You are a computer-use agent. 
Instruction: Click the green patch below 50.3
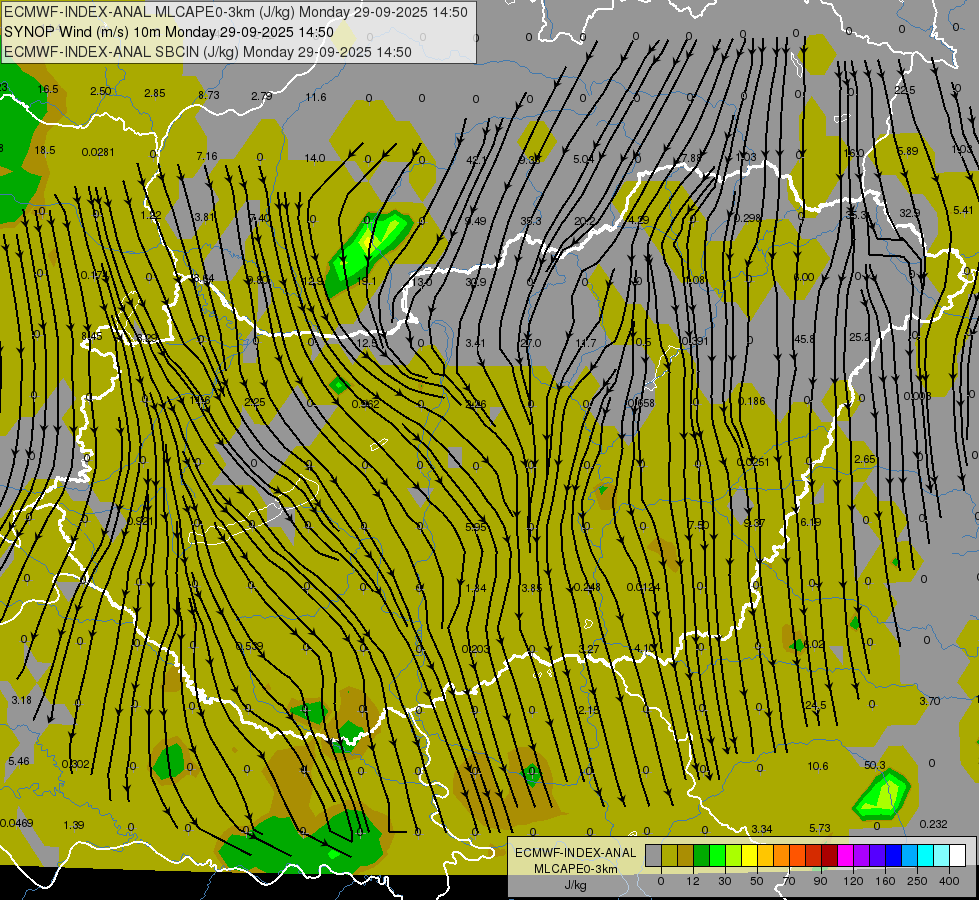tap(882, 795)
